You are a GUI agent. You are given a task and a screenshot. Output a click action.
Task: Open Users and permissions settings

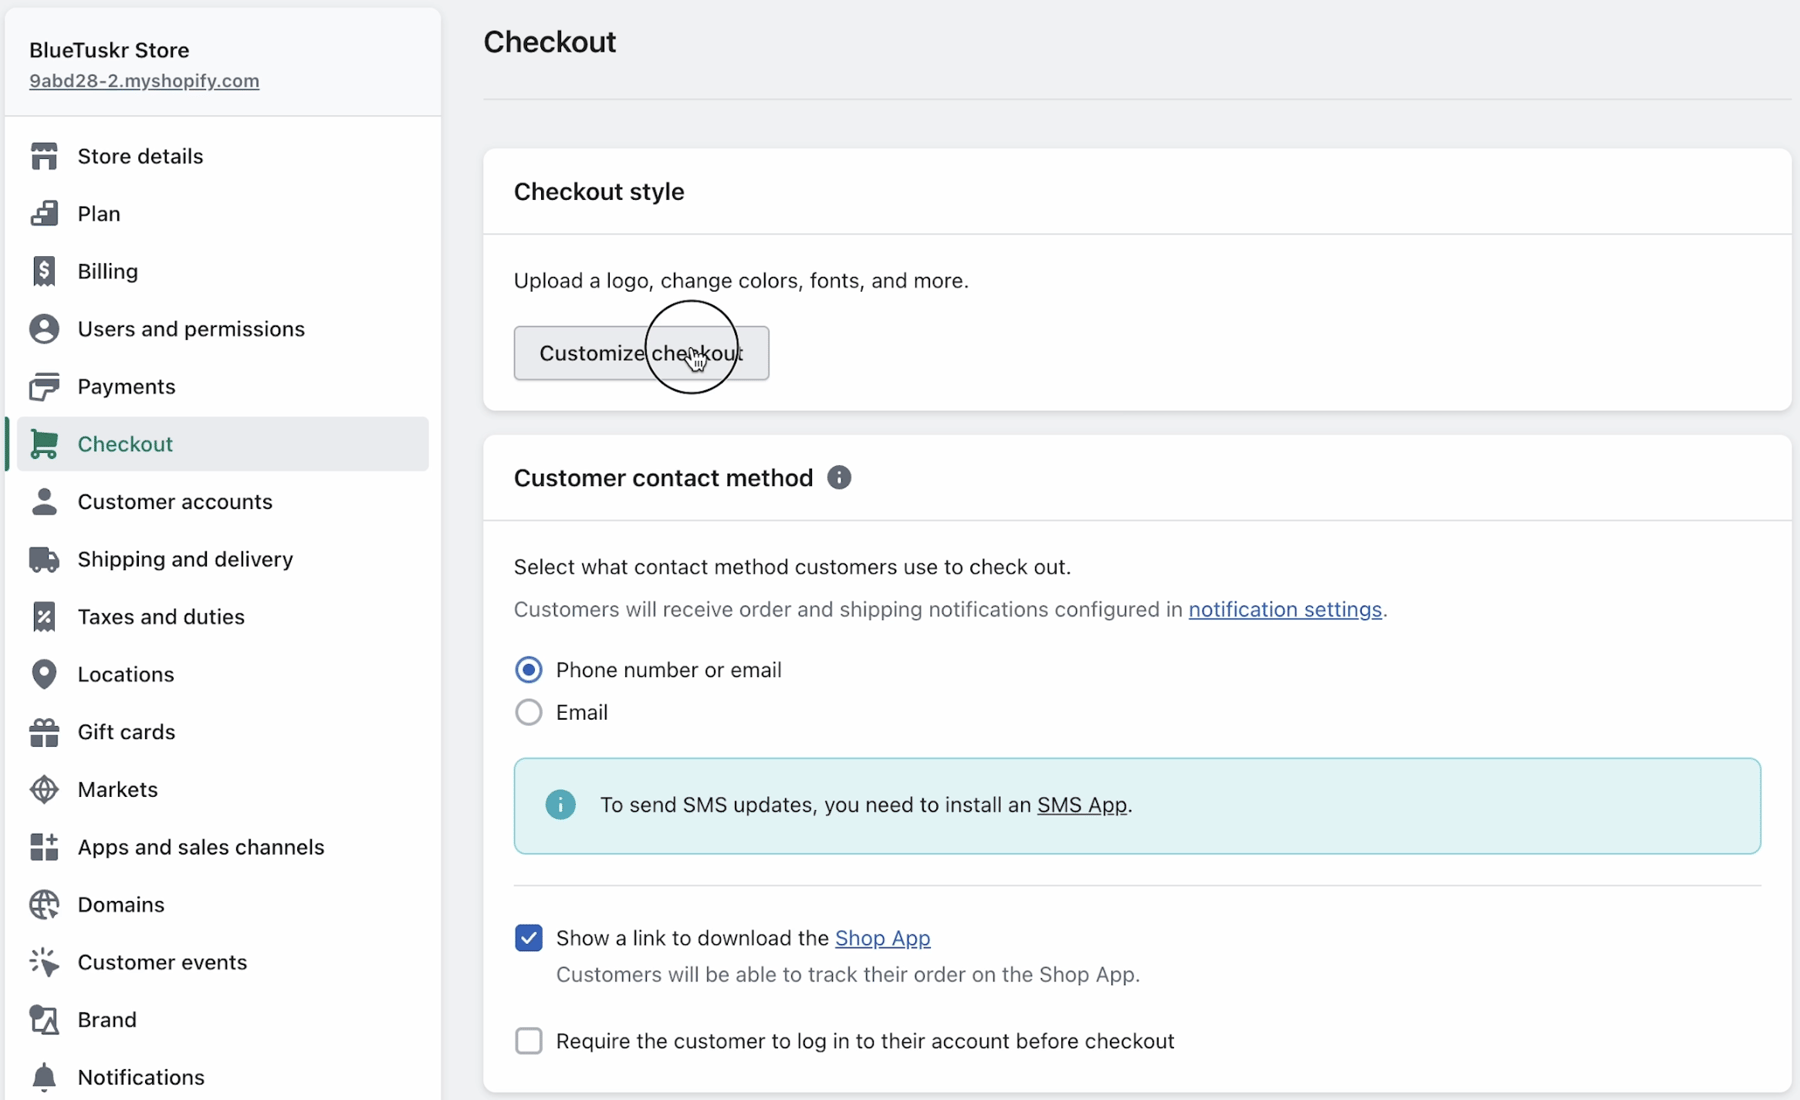[x=190, y=329]
